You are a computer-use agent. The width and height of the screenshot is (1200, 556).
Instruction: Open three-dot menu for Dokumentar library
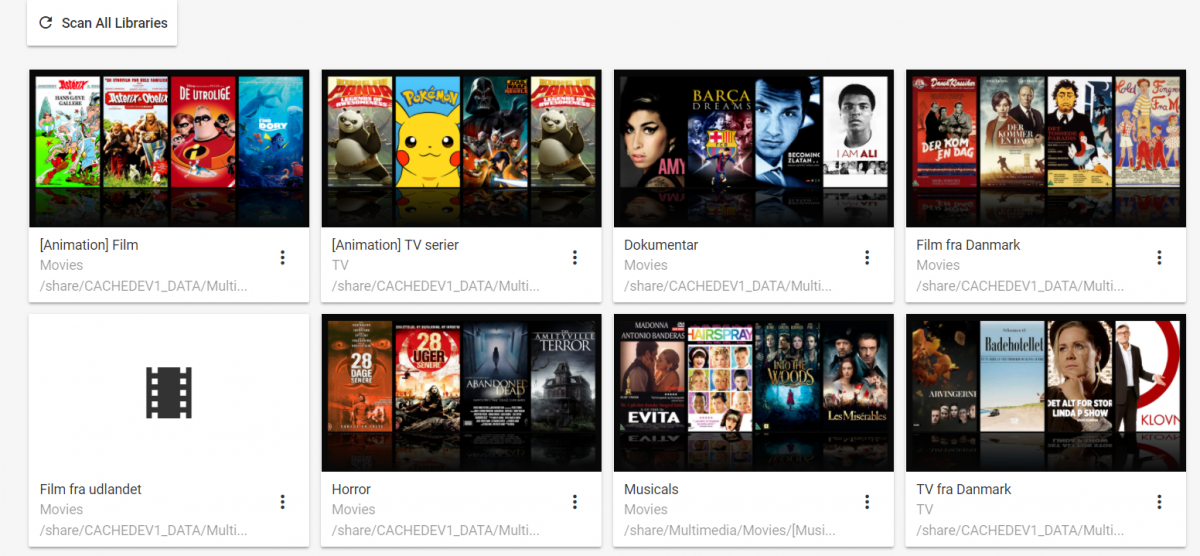867,257
